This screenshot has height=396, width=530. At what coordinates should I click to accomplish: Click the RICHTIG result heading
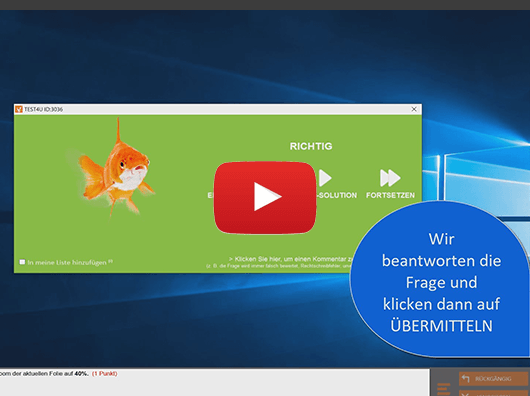point(311,146)
